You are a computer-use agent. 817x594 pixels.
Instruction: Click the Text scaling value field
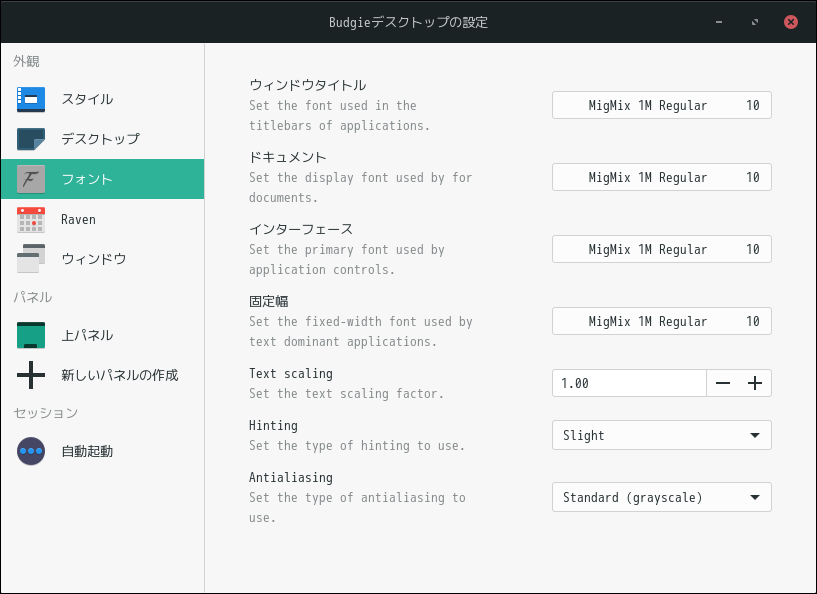point(629,383)
